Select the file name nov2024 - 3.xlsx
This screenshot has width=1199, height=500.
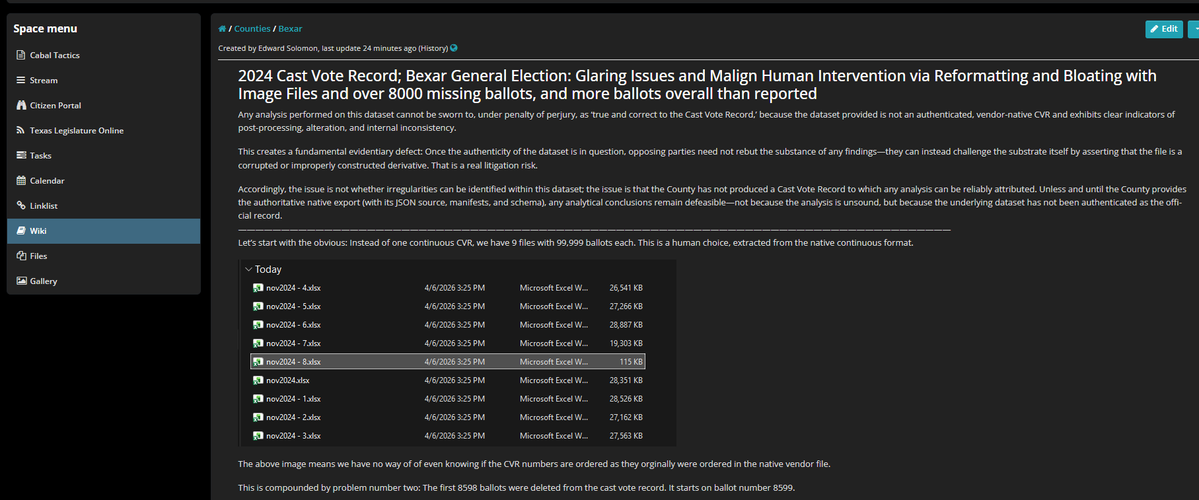(294, 436)
